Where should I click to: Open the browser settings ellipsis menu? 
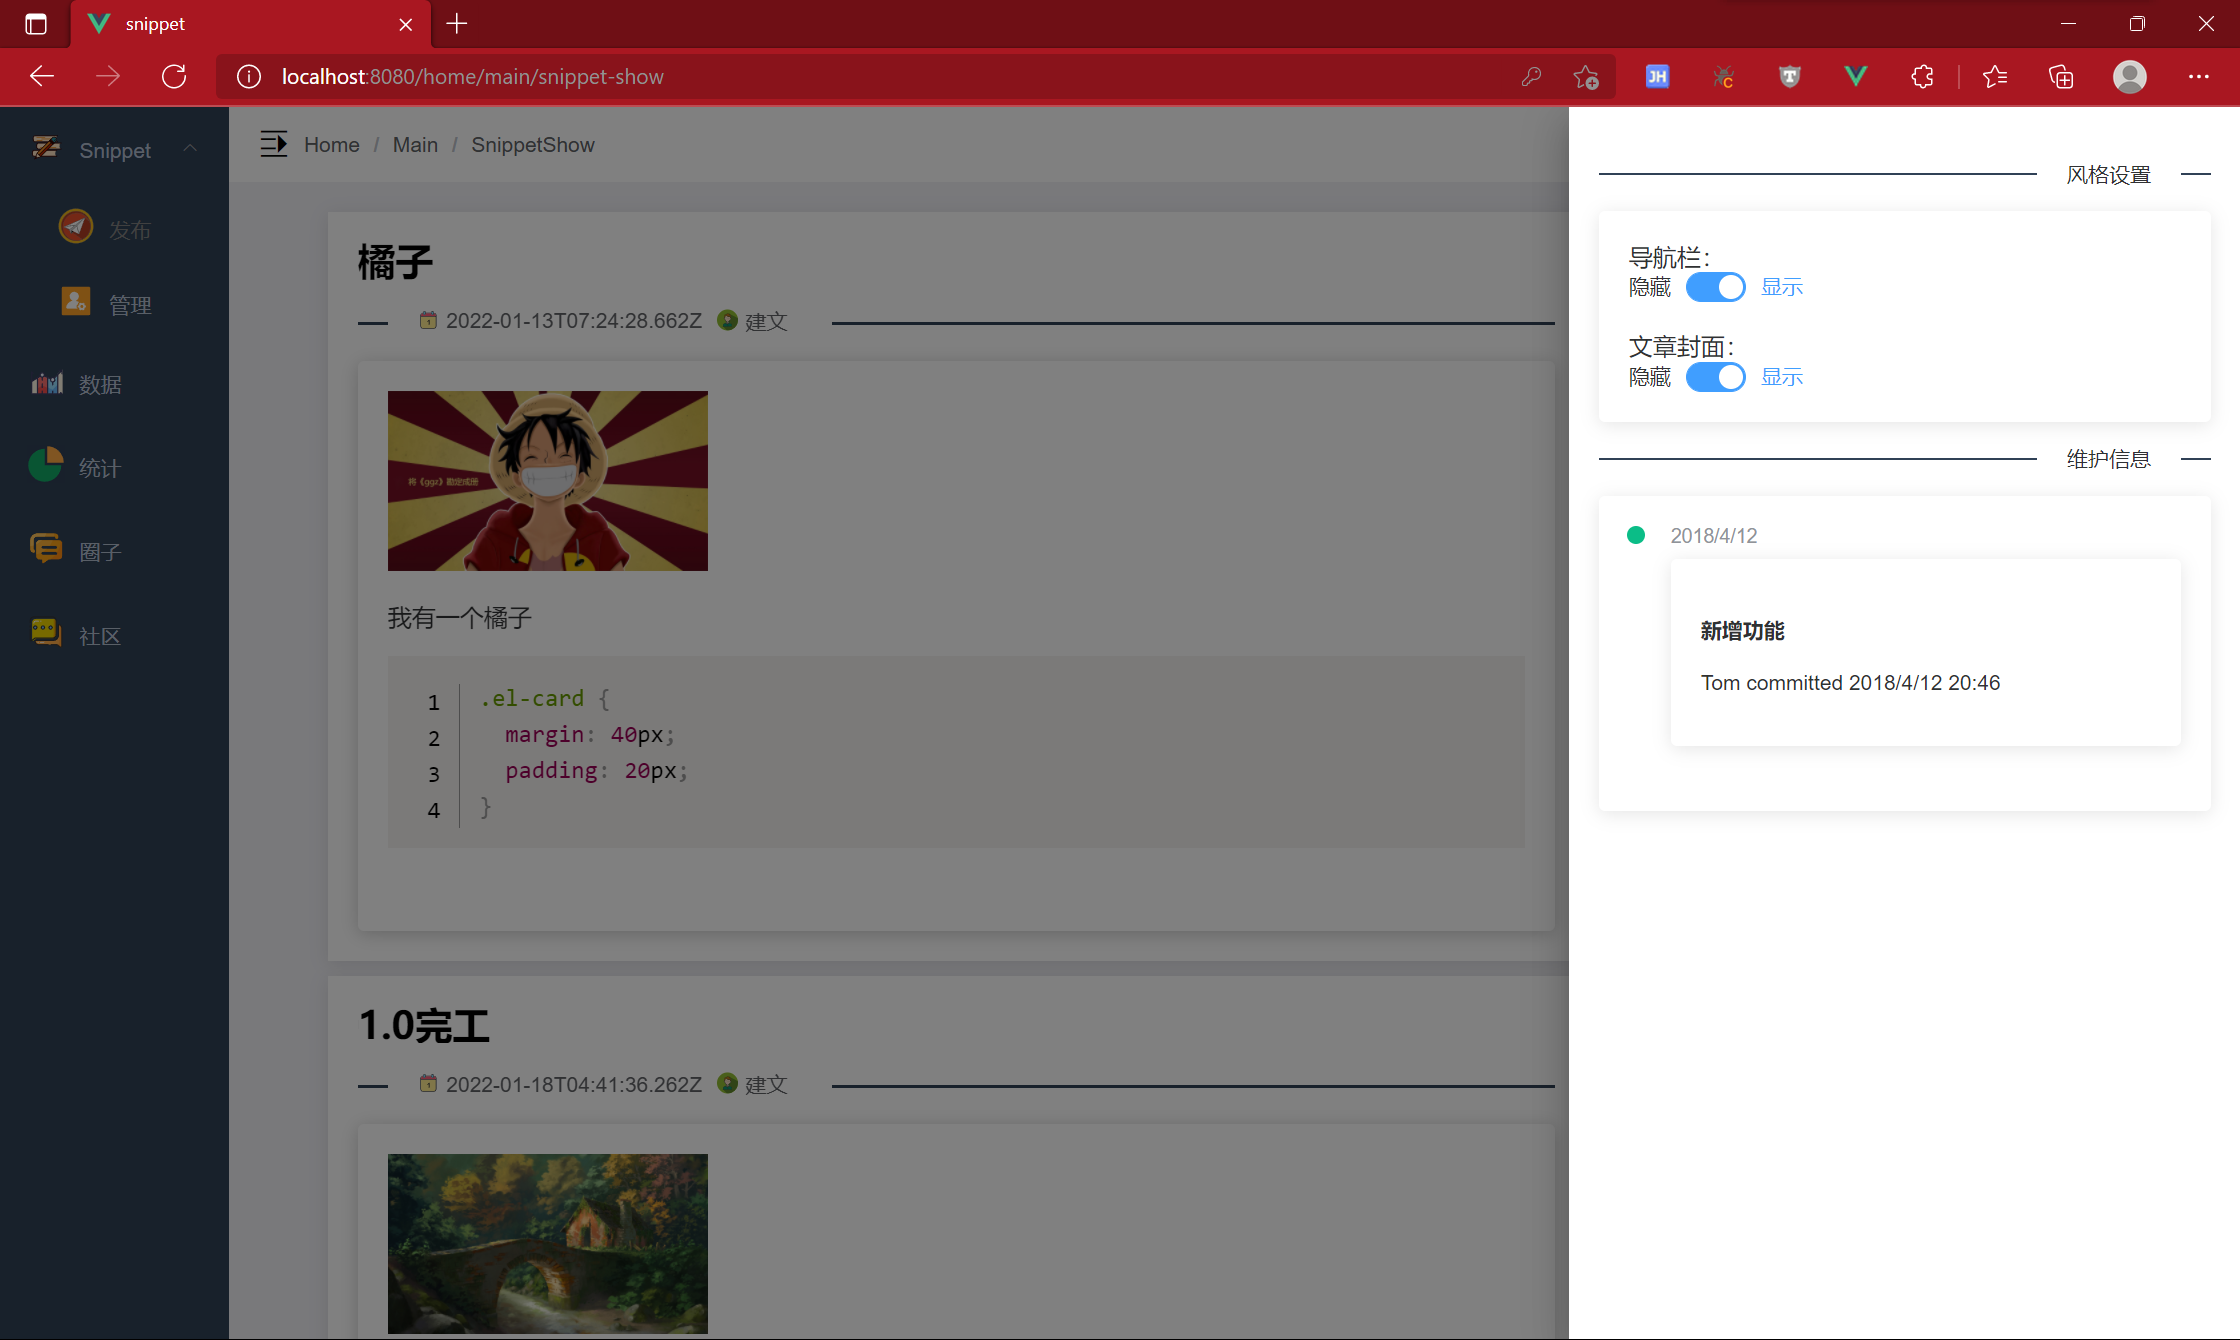coord(2199,76)
